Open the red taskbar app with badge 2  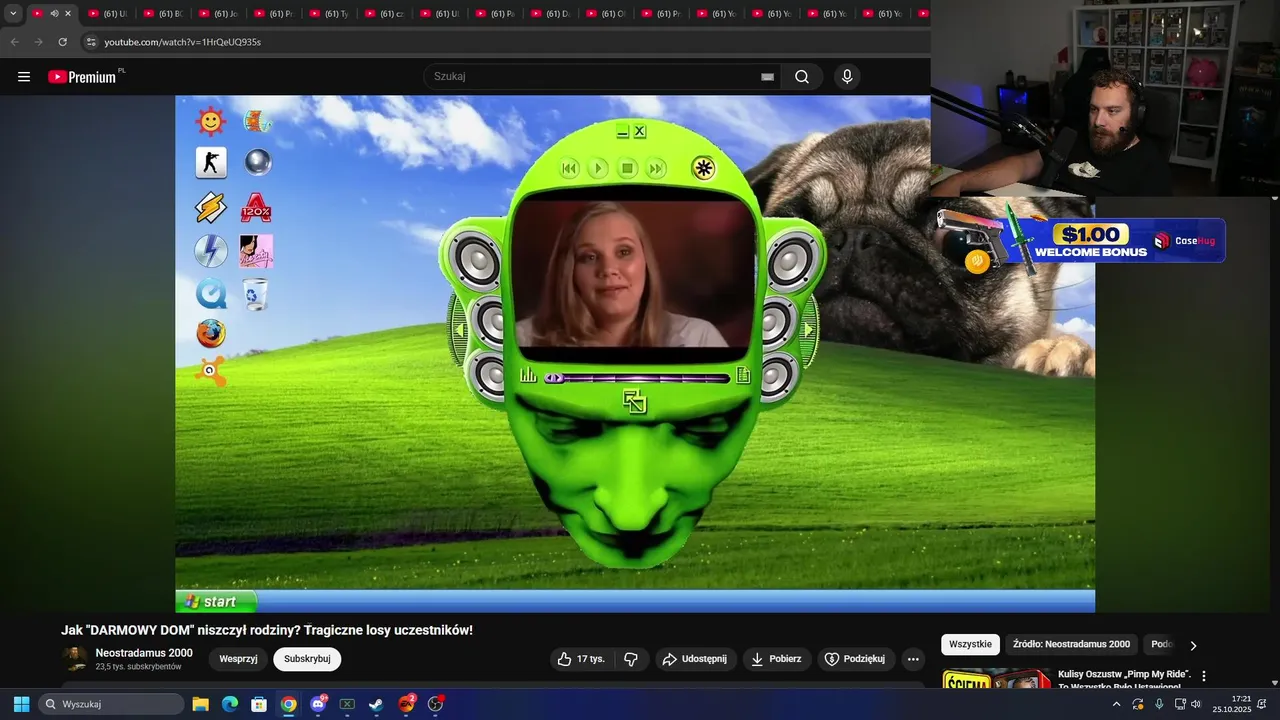tap(406, 704)
